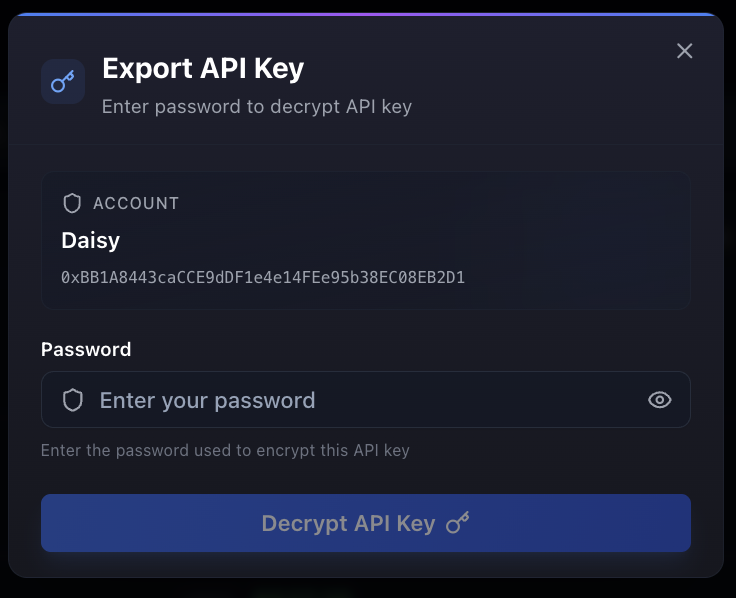Show password using the eye icon
Image resolution: width=736 pixels, height=598 pixels.
(659, 400)
